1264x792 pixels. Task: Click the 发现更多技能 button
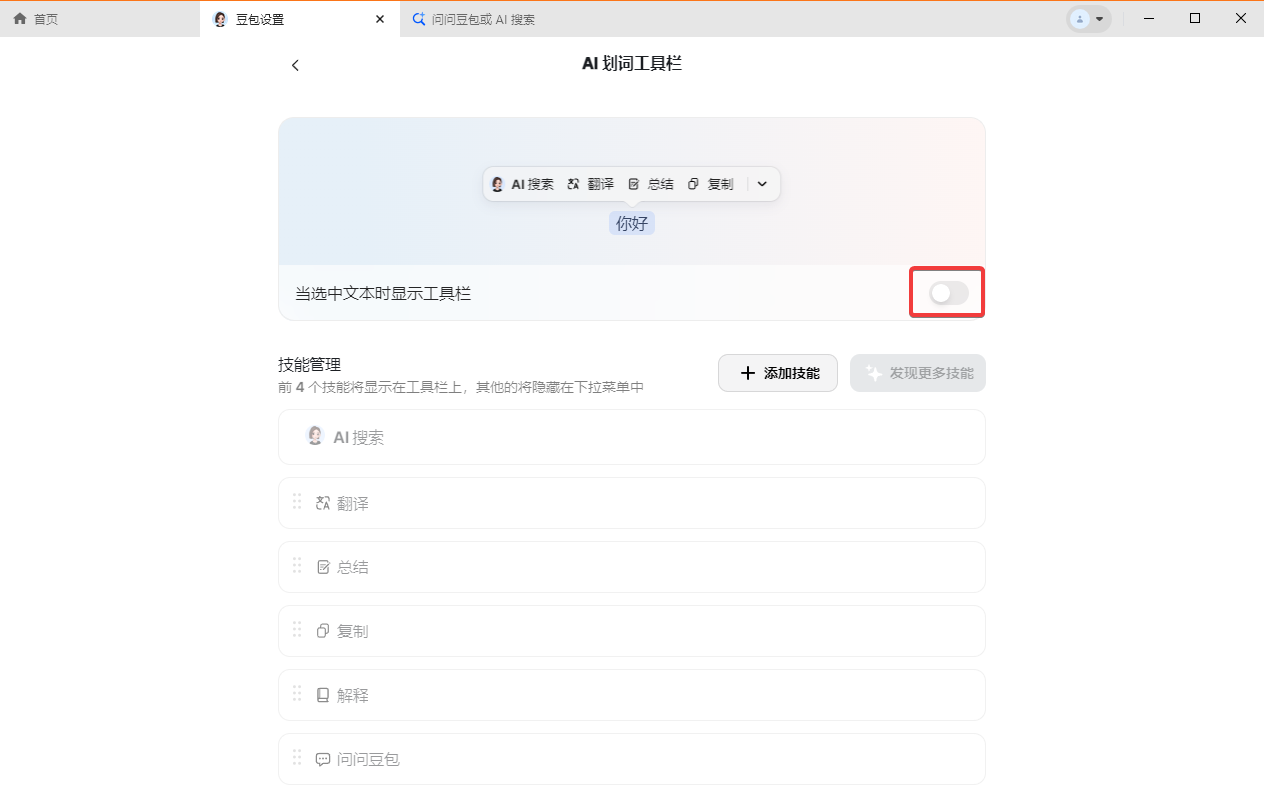[917, 372]
